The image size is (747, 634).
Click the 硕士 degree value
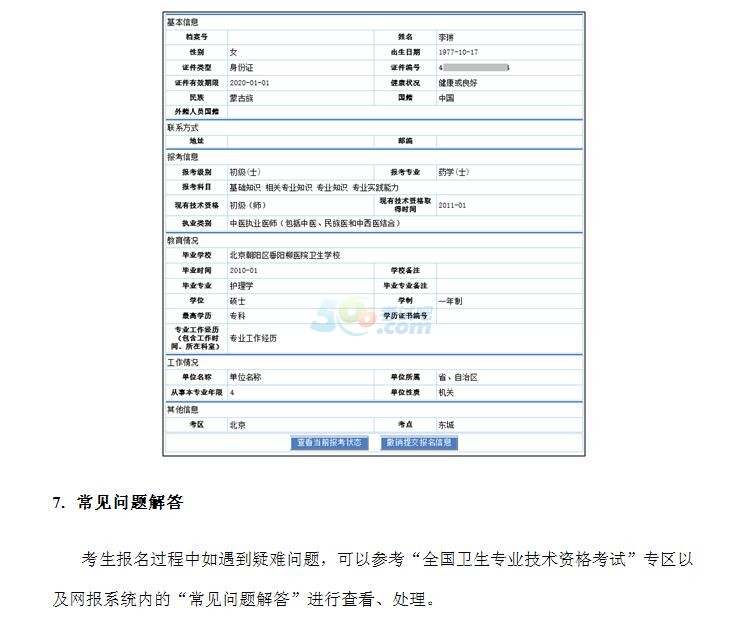click(x=238, y=301)
